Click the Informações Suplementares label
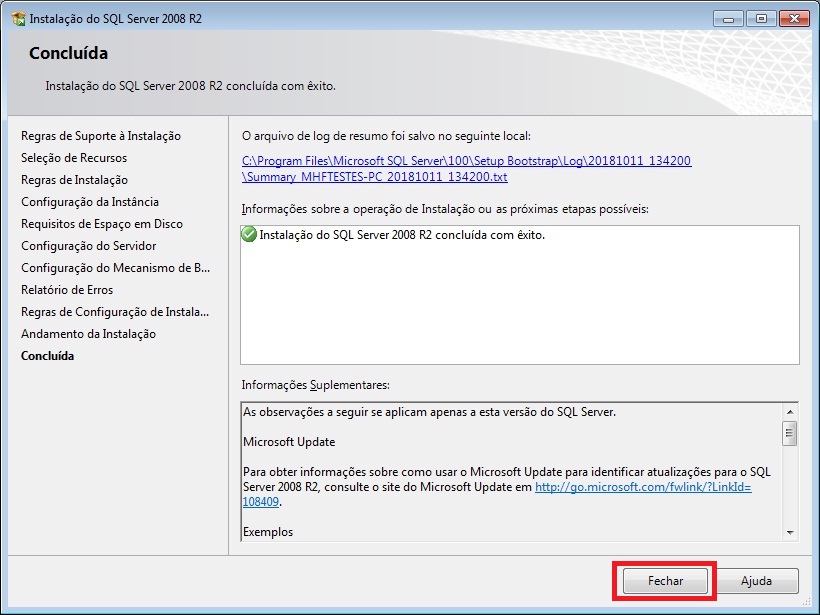 click(x=315, y=385)
